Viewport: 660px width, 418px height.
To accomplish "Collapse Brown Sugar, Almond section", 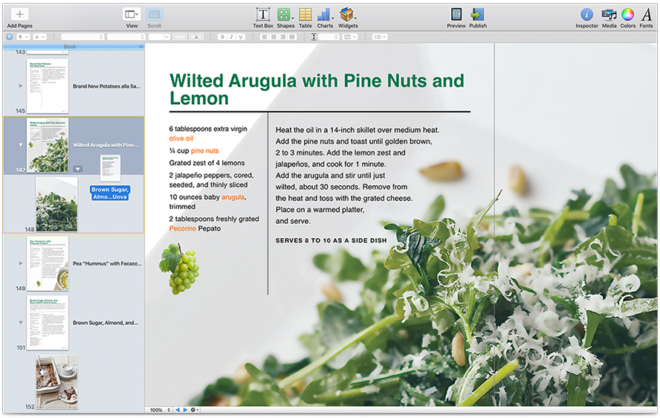I will pyautogui.click(x=20, y=322).
